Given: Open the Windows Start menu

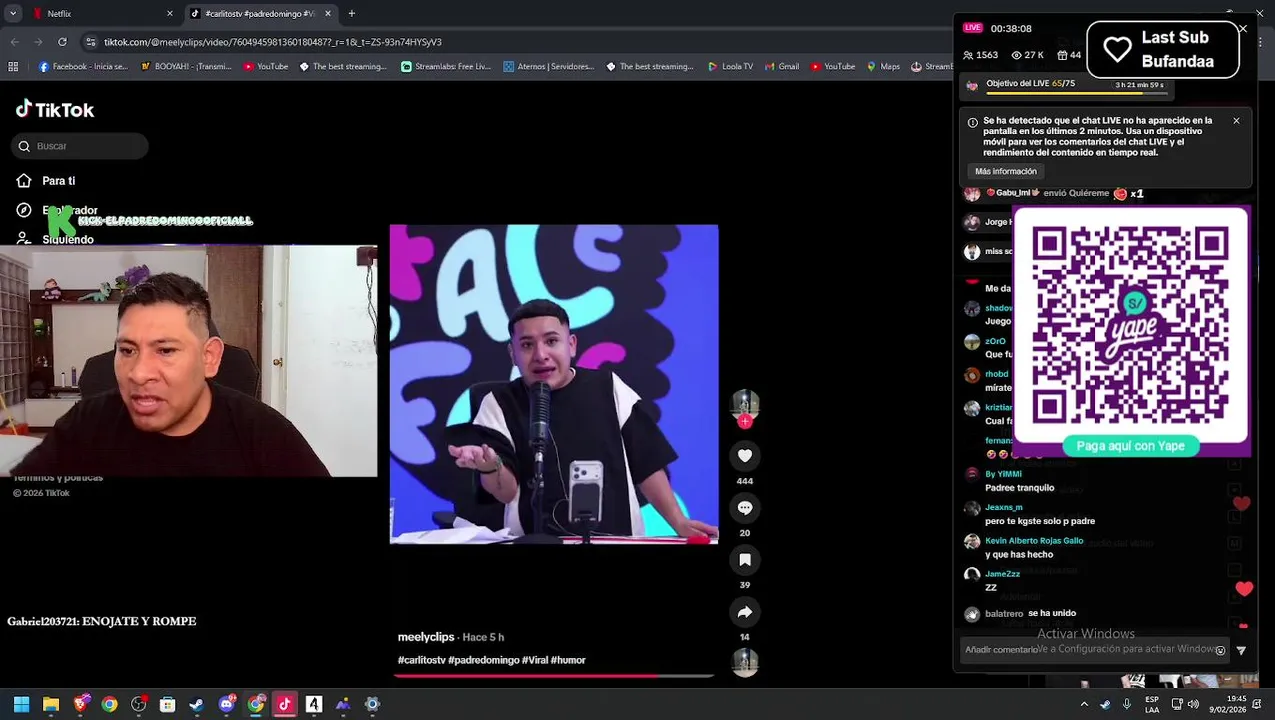Looking at the screenshot, I should click(x=21, y=704).
